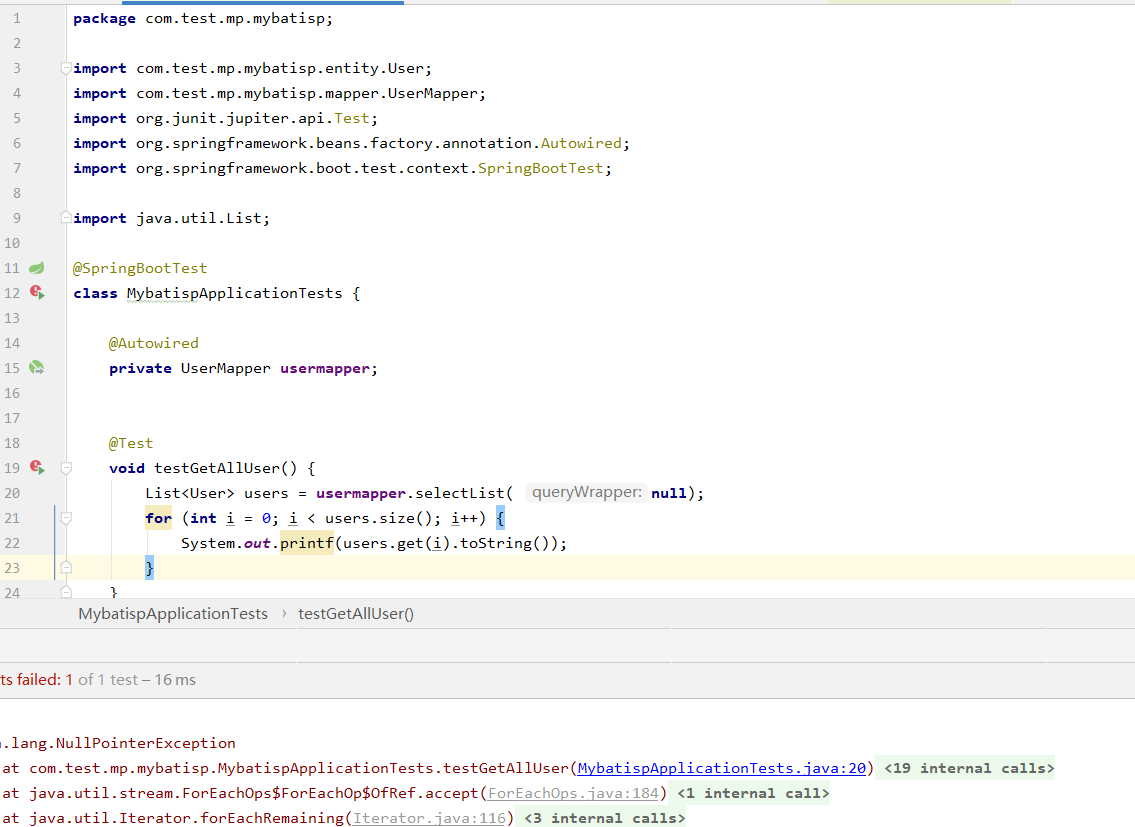
Task: Click the users.size() call in the loop condition
Action: (379, 518)
